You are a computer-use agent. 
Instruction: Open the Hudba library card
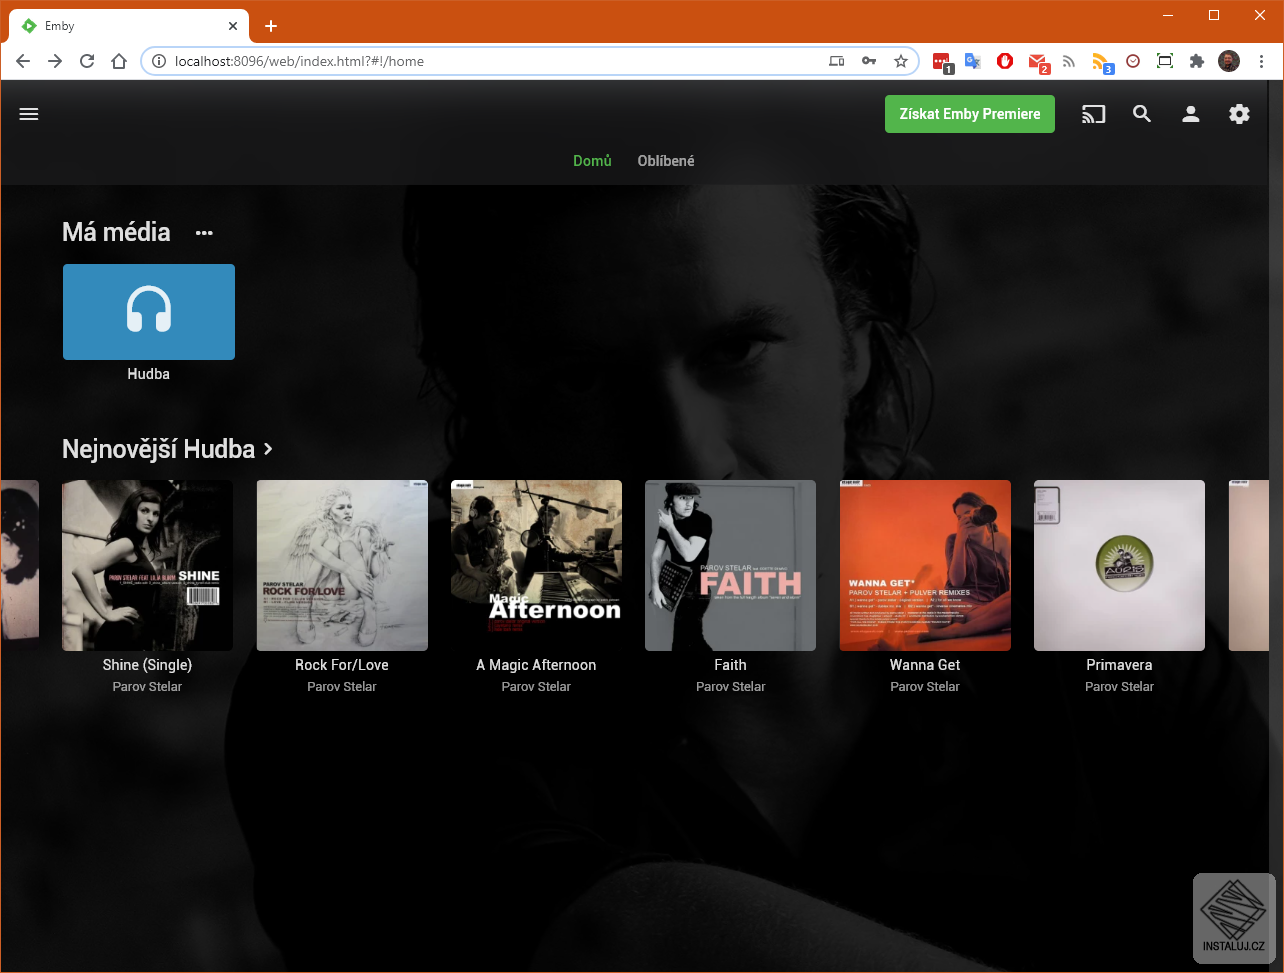tap(149, 312)
